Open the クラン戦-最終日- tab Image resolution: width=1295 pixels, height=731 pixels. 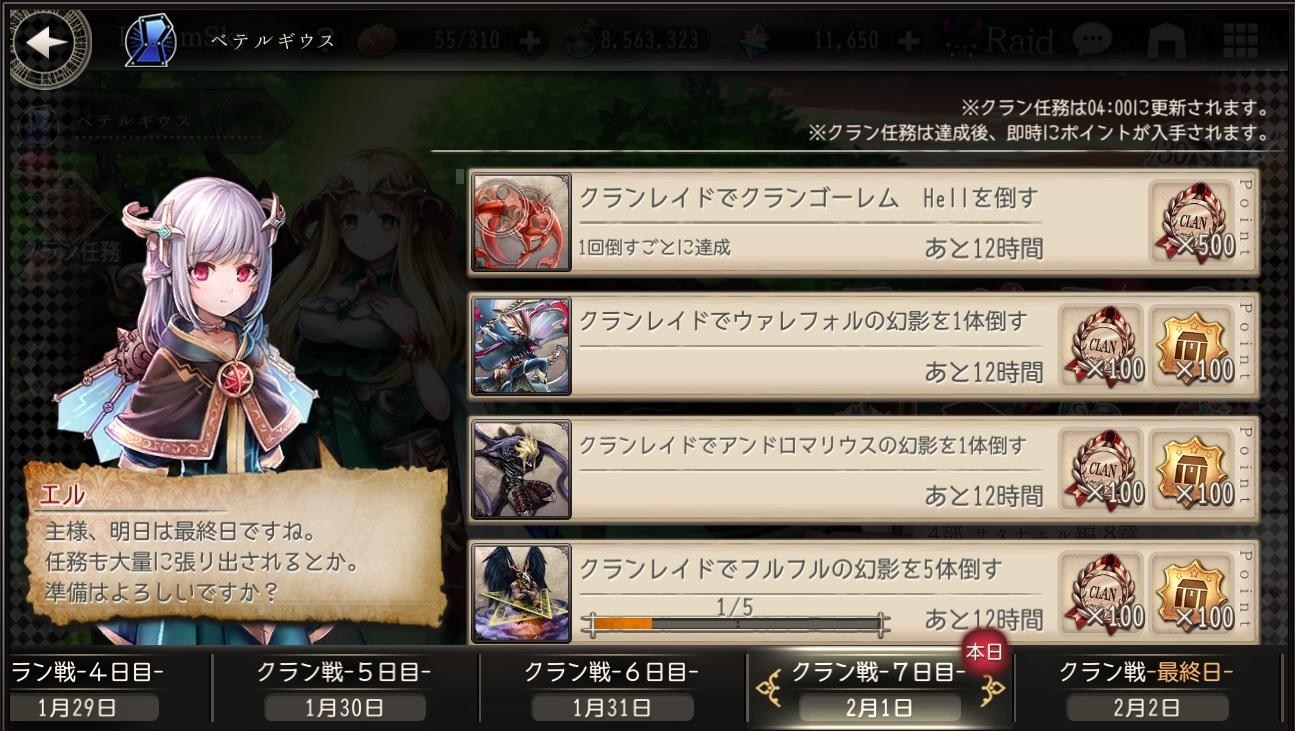pyautogui.click(x=1147, y=690)
